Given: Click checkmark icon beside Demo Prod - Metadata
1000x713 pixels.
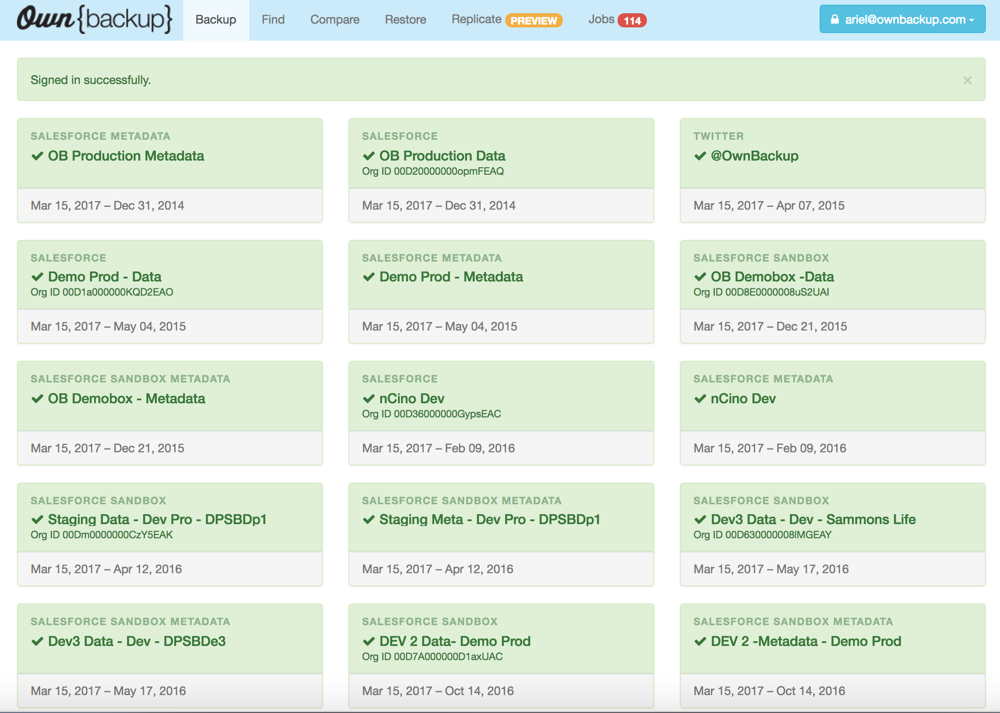Looking at the screenshot, I should (369, 277).
